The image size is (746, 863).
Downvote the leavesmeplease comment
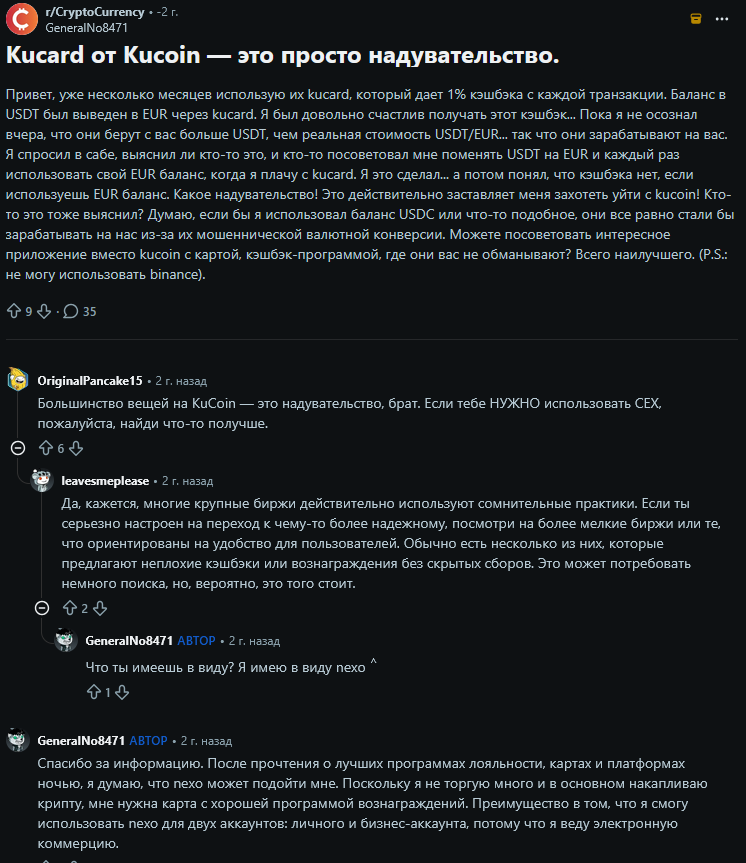point(99,607)
